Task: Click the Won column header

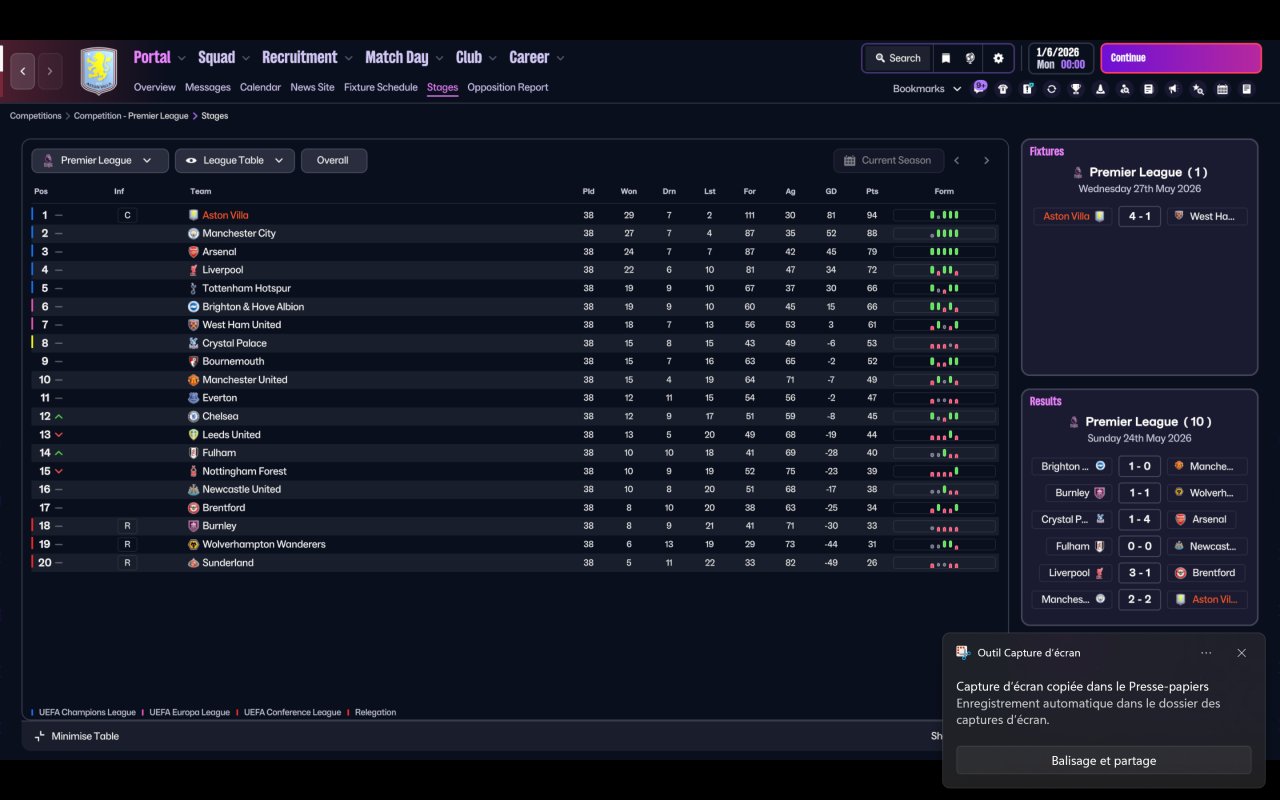Action: (628, 191)
